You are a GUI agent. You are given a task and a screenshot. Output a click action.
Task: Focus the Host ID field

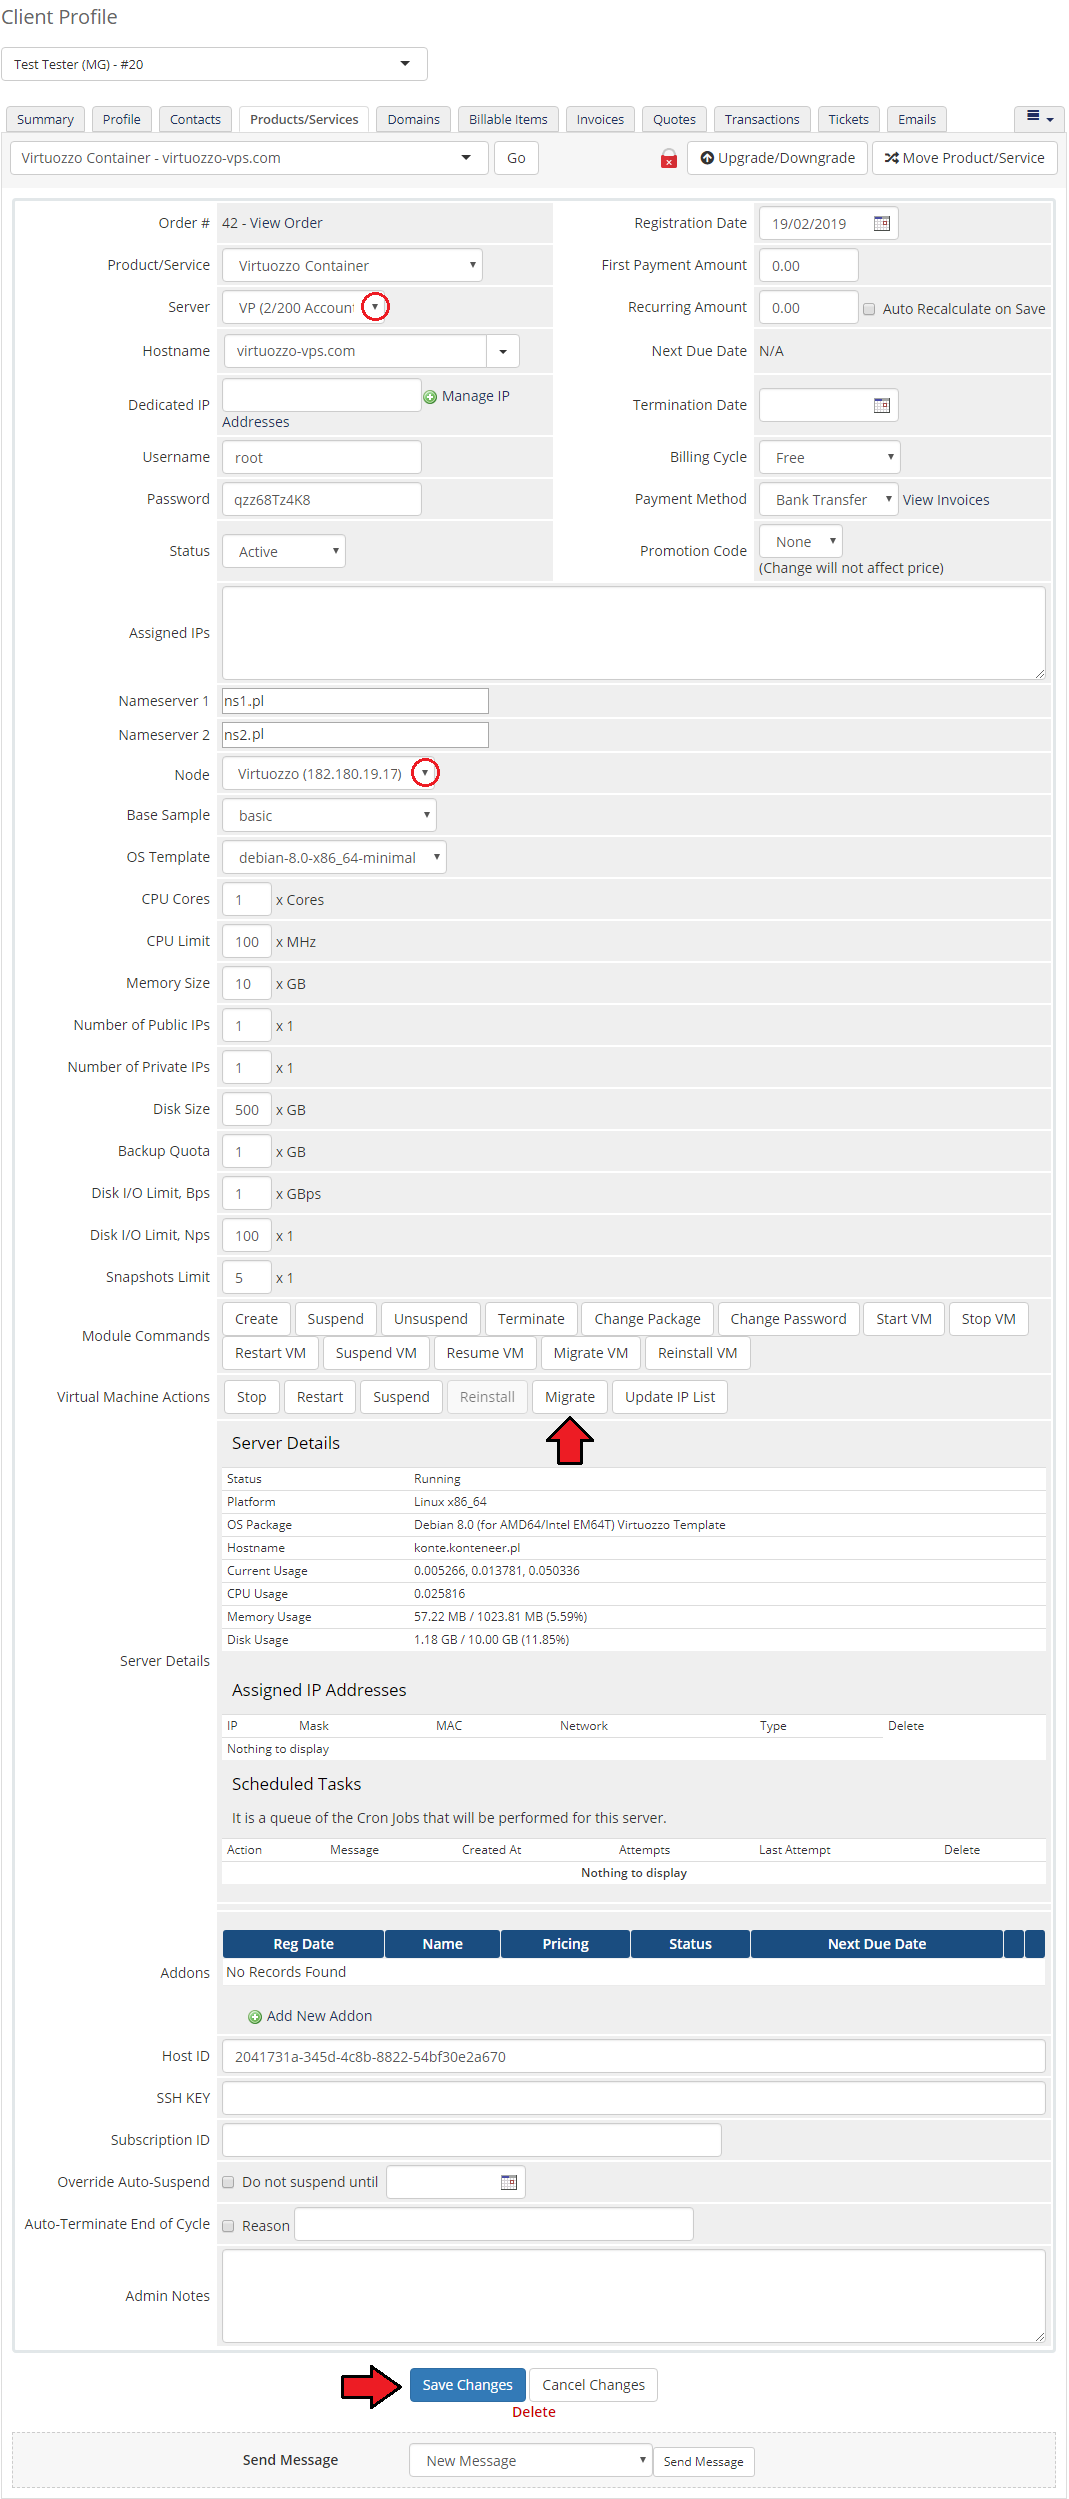[633, 2056]
